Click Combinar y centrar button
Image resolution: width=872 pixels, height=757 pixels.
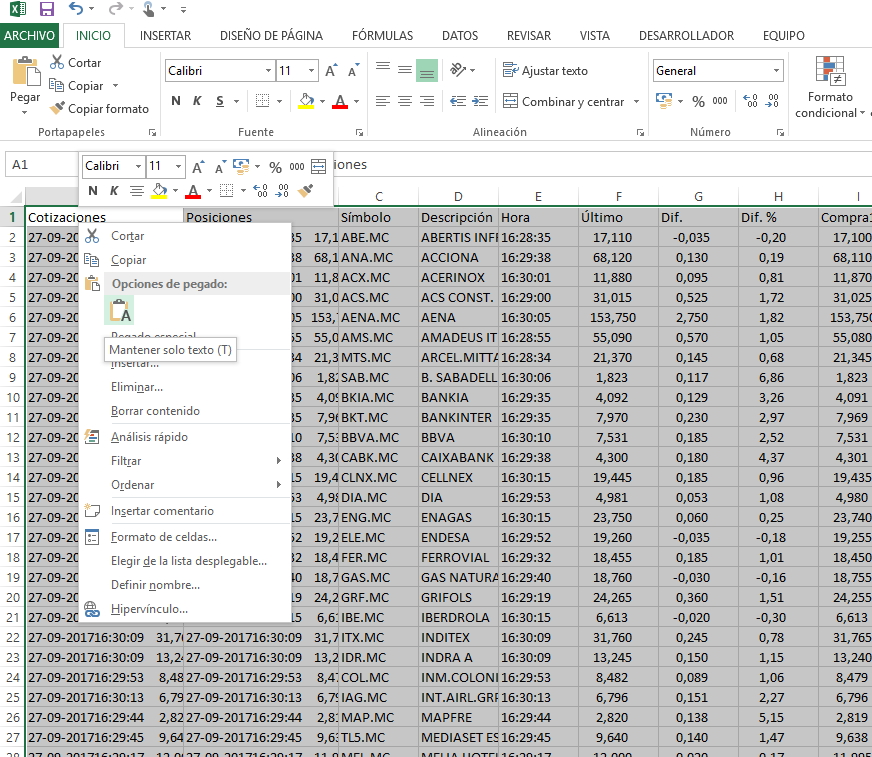564,101
